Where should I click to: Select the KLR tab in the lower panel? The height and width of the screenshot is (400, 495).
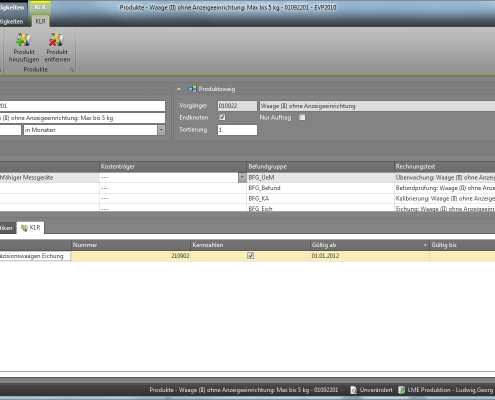coord(31,228)
